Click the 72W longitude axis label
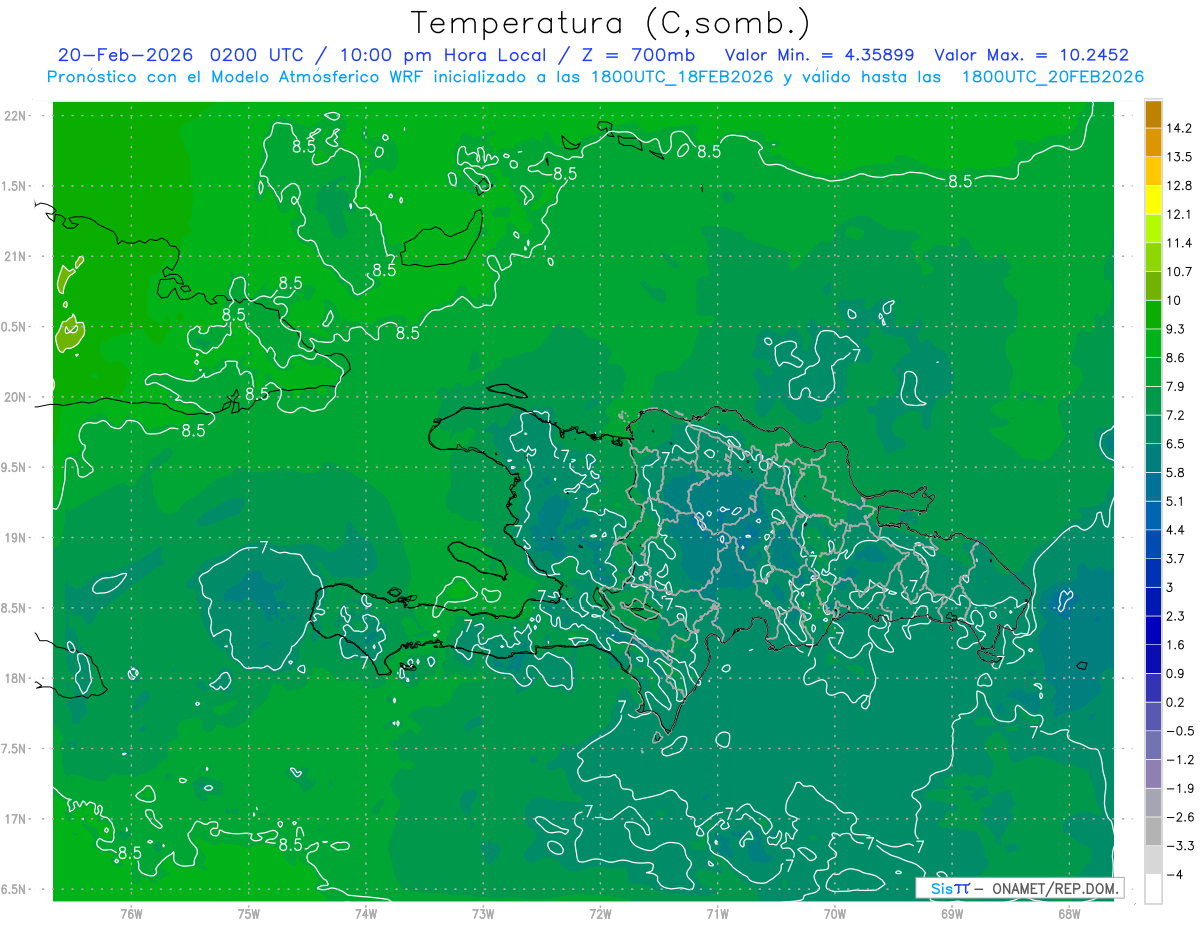The image size is (1200, 927). tap(600, 913)
